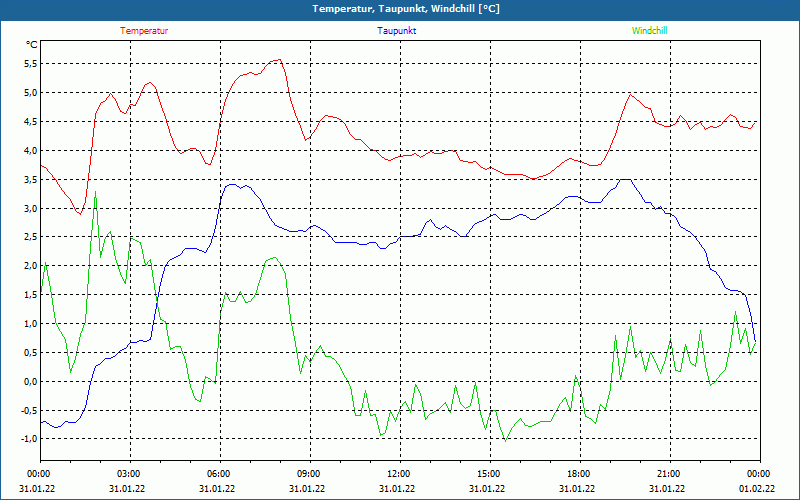Click the blue Taupunkt legend label
This screenshot has width=800, height=500.
click(x=396, y=31)
